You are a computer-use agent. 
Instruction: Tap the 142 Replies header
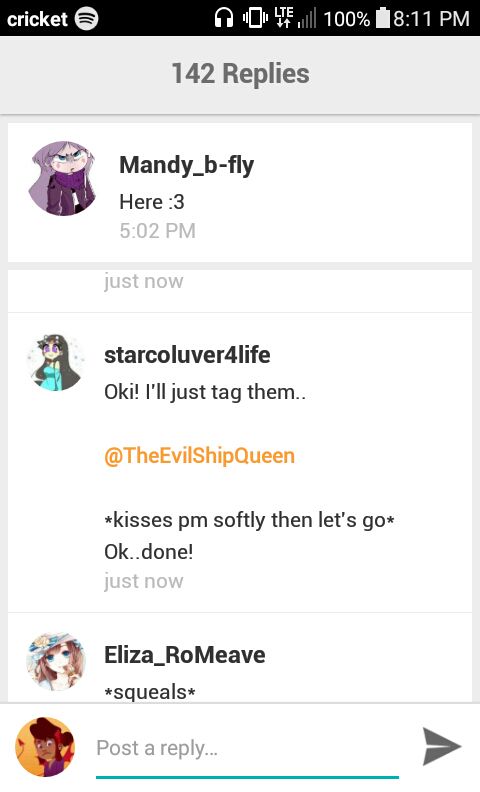click(x=240, y=74)
